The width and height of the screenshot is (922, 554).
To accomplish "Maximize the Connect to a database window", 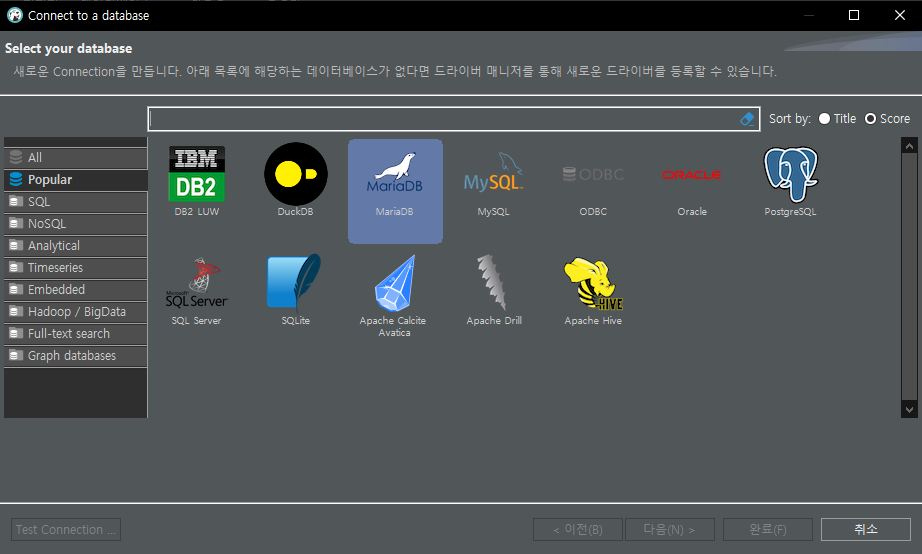I will click(x=854, y=15).
